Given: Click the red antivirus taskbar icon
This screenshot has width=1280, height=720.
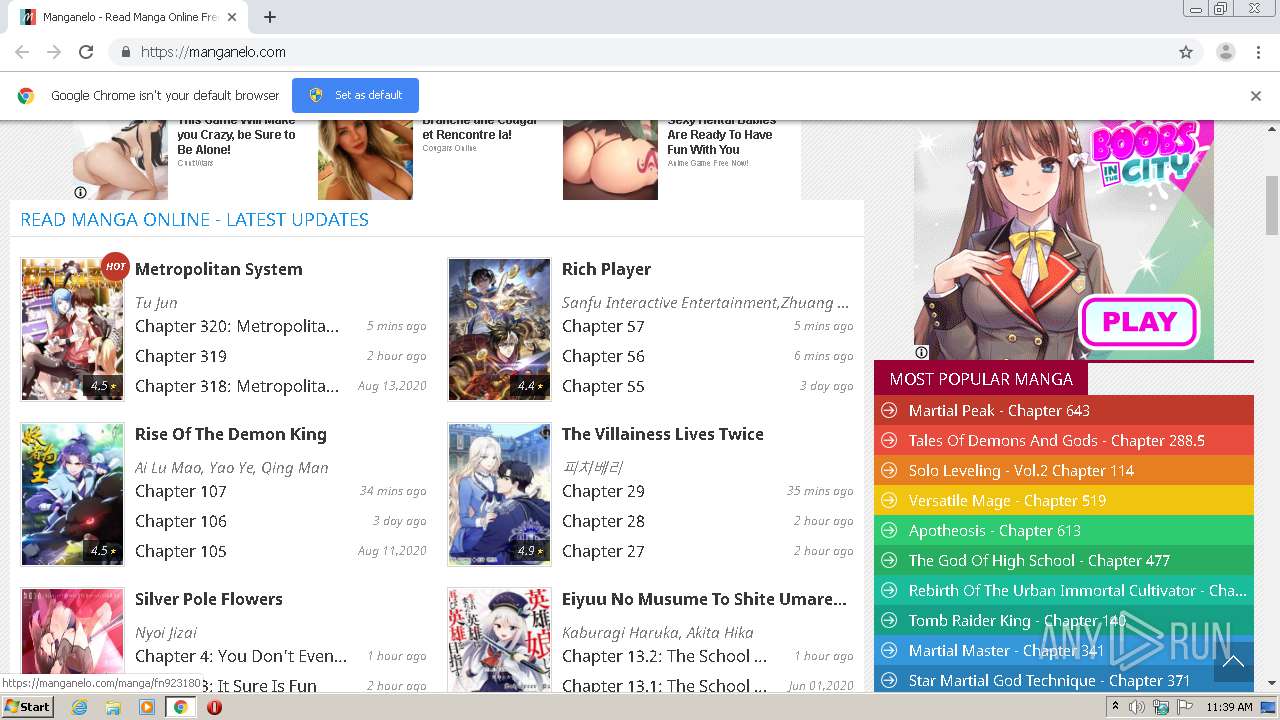Looking at the screenshot, I should click(x=214, y=707).
